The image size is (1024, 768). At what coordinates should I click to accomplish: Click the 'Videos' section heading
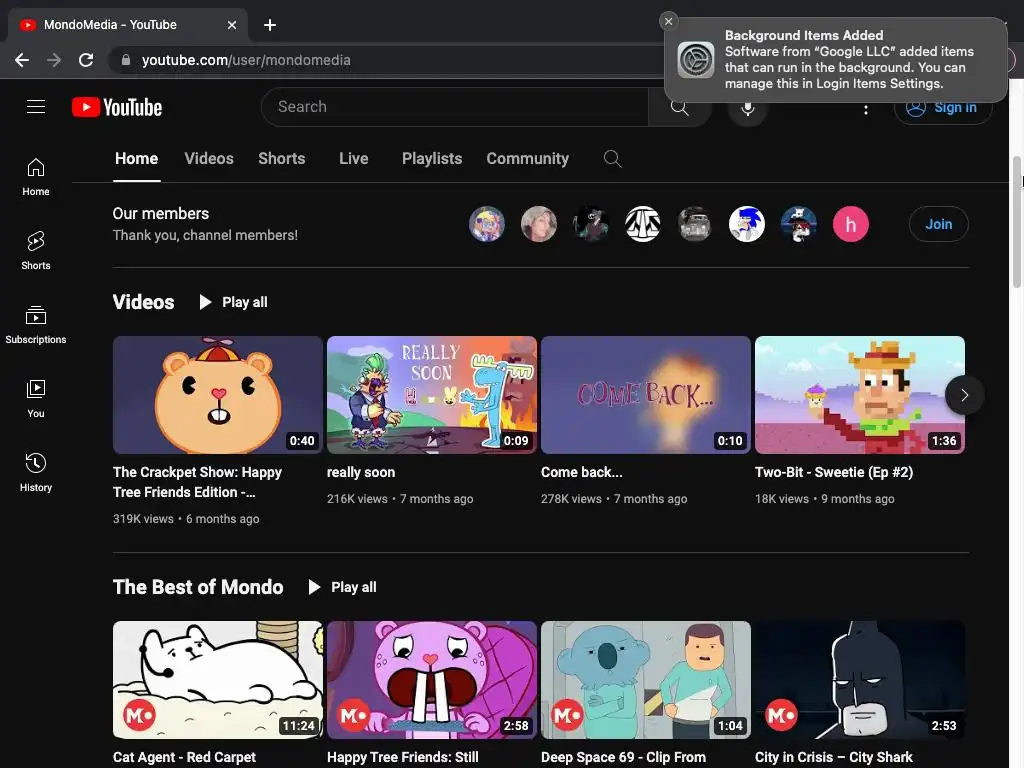(x=143, y=302)
